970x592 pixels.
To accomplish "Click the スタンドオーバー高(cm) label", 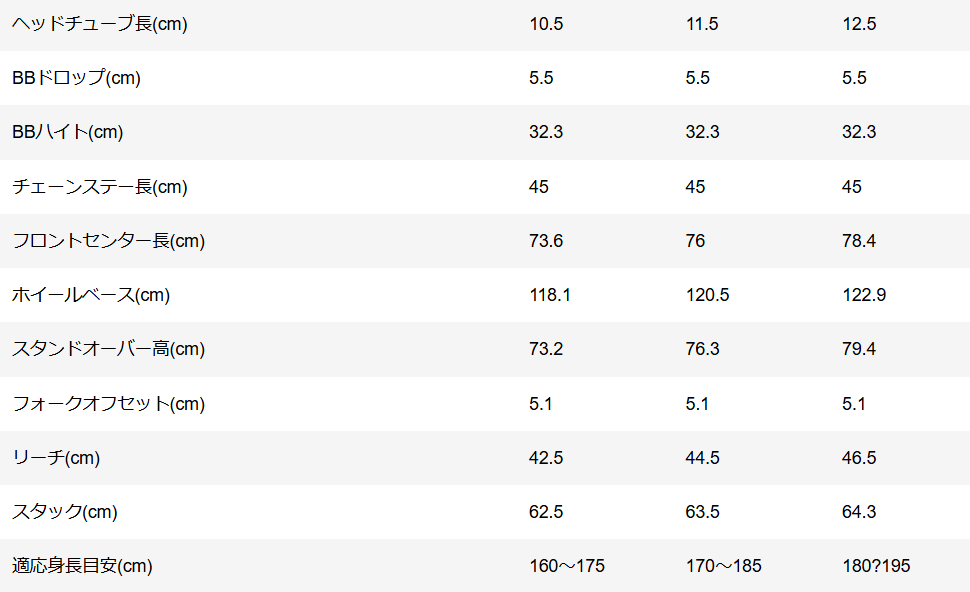I will tap(108, 349).
